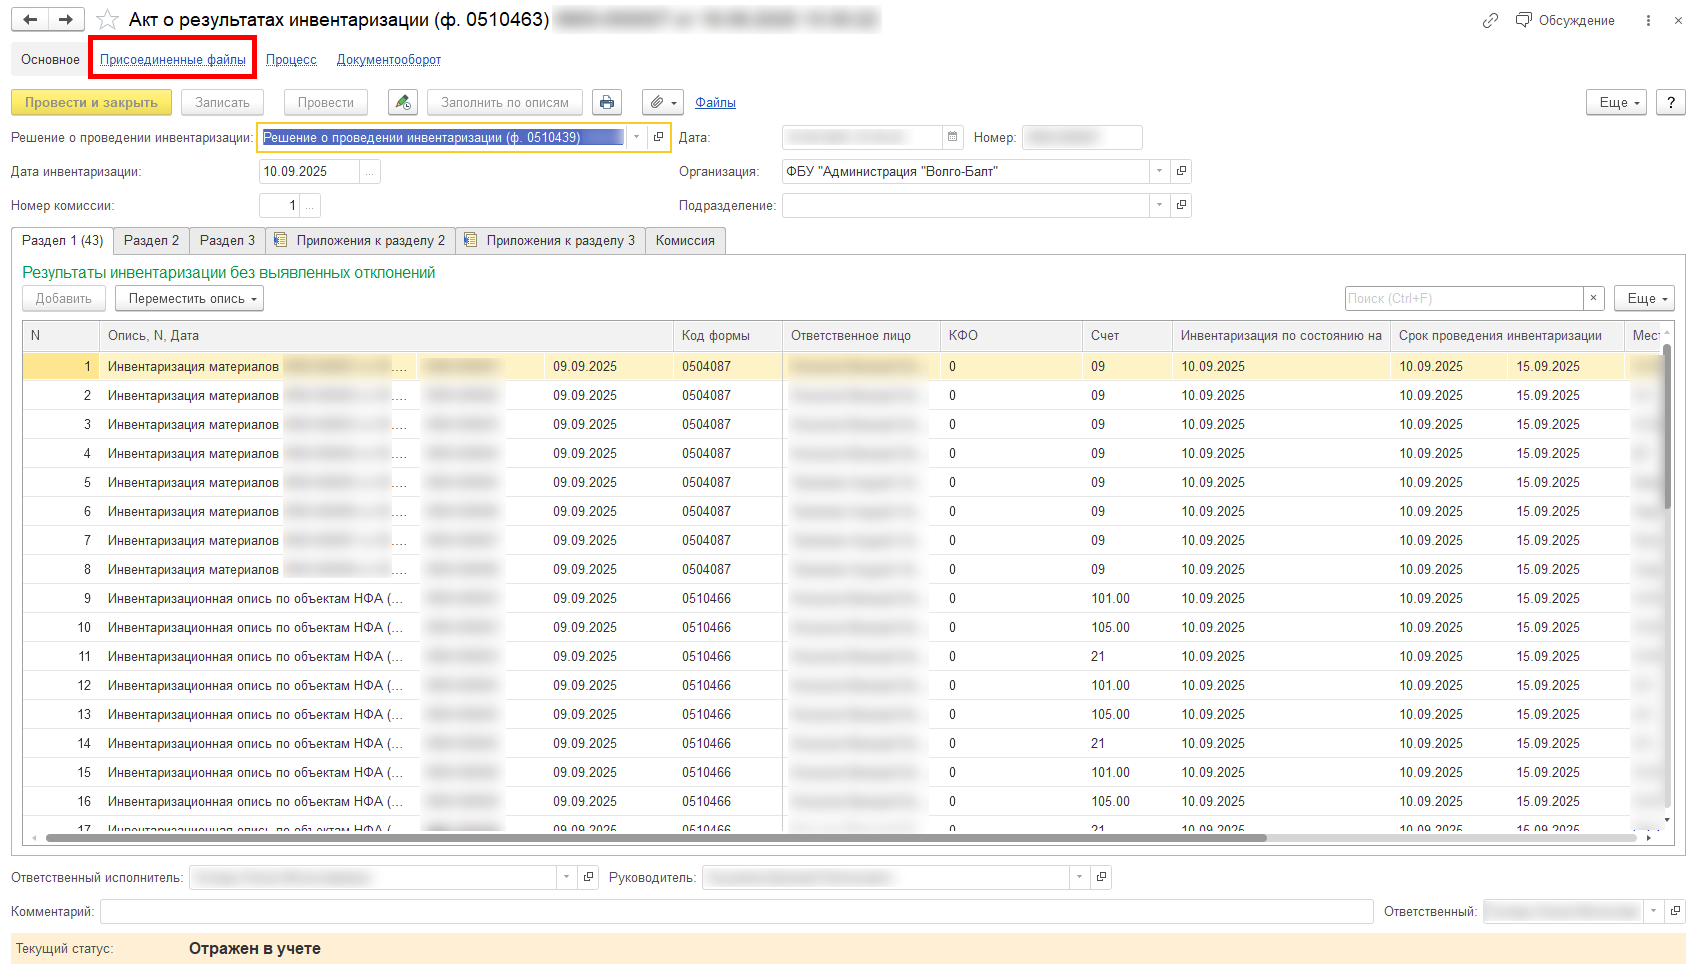Screen dimensions: 1704x972
Task: Copy link to document icon
Action: click(x=1490, y=20)
